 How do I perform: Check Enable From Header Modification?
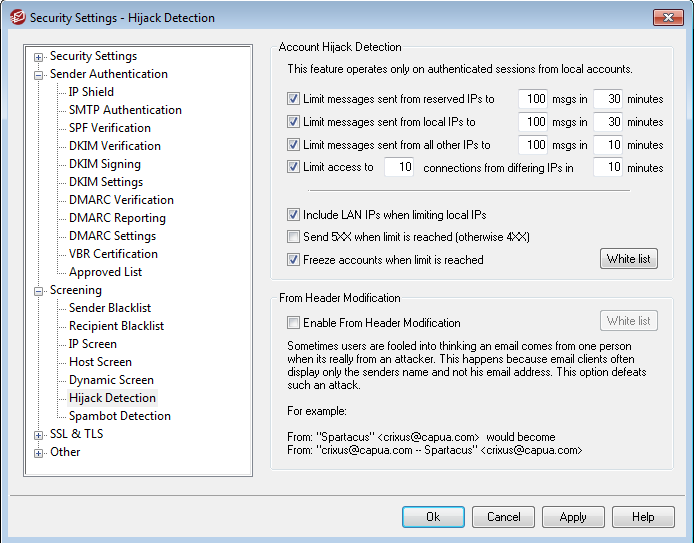tap(293, 322)
